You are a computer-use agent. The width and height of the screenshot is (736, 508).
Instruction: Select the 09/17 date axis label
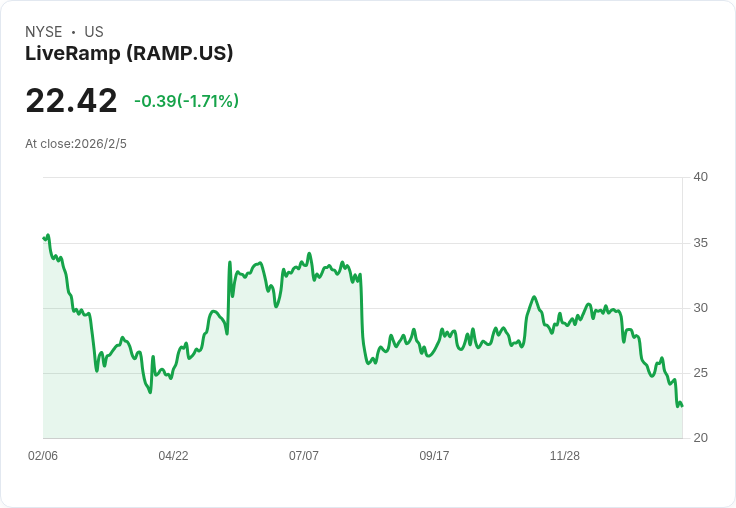[x=434, y=456]
